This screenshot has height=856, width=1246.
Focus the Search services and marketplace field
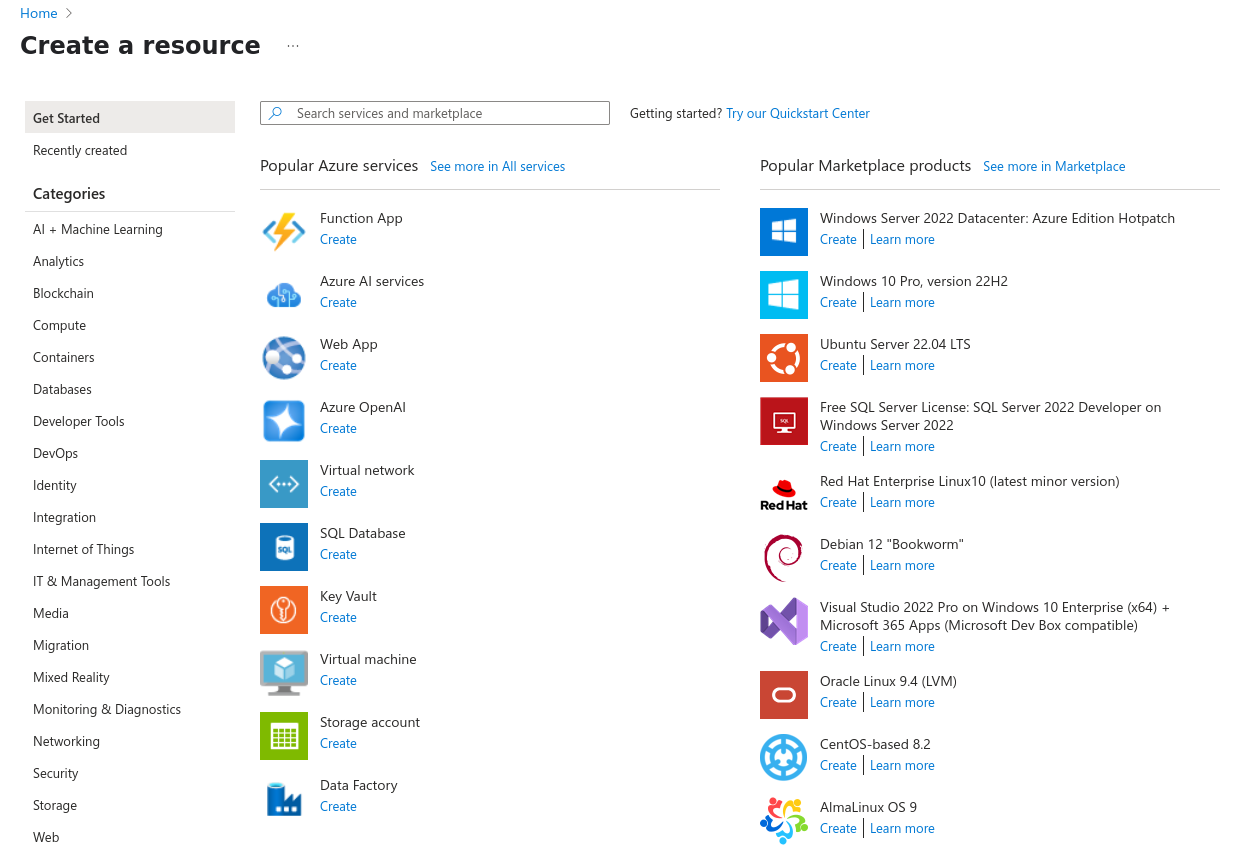coord(445,114)
